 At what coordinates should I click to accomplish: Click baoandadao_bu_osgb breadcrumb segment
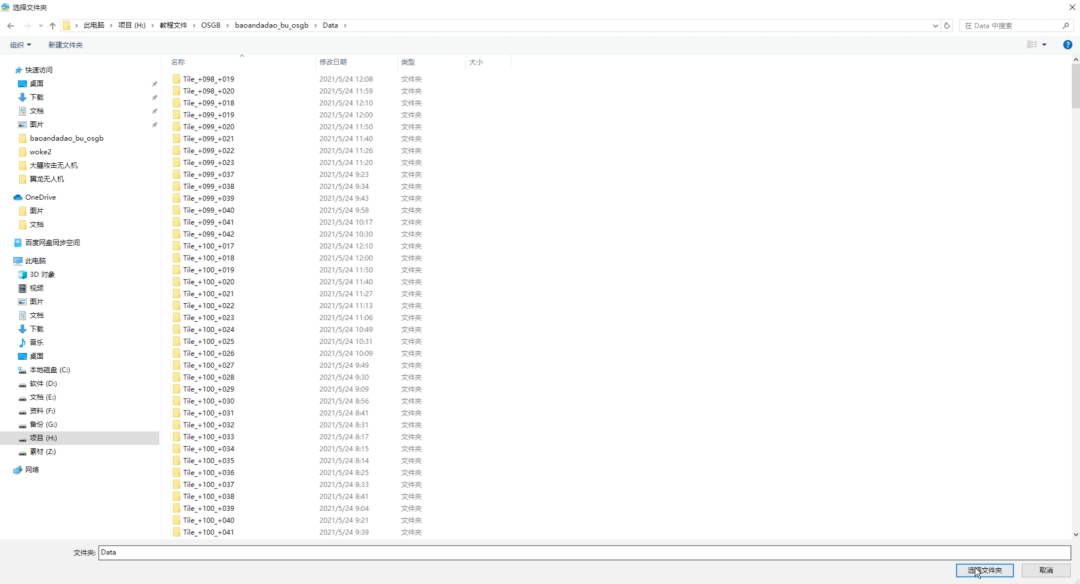point(271,25)
